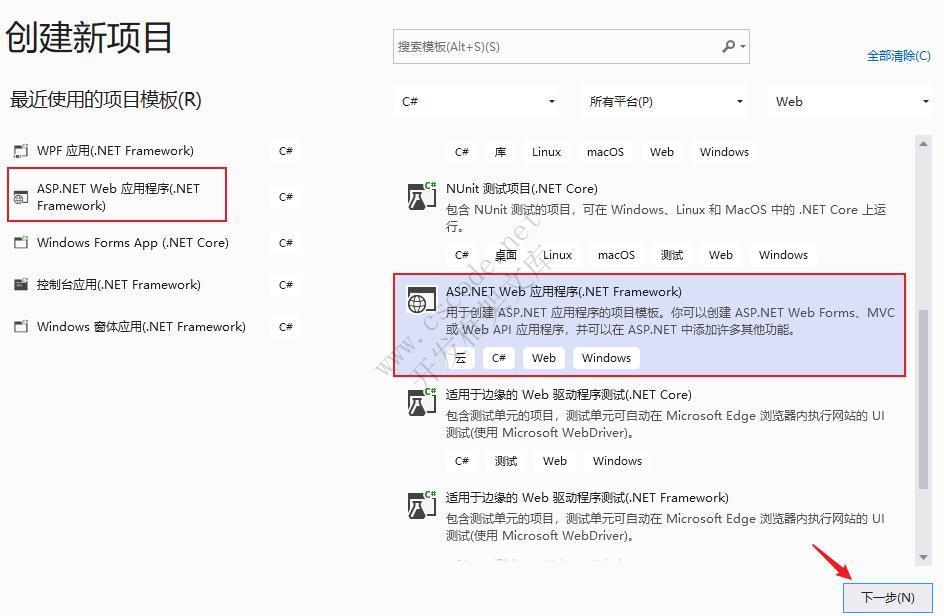Select the Windows Forms App (.NET Core) icon
The width and height of the screenshot is (944, 616).
(19, 242)
